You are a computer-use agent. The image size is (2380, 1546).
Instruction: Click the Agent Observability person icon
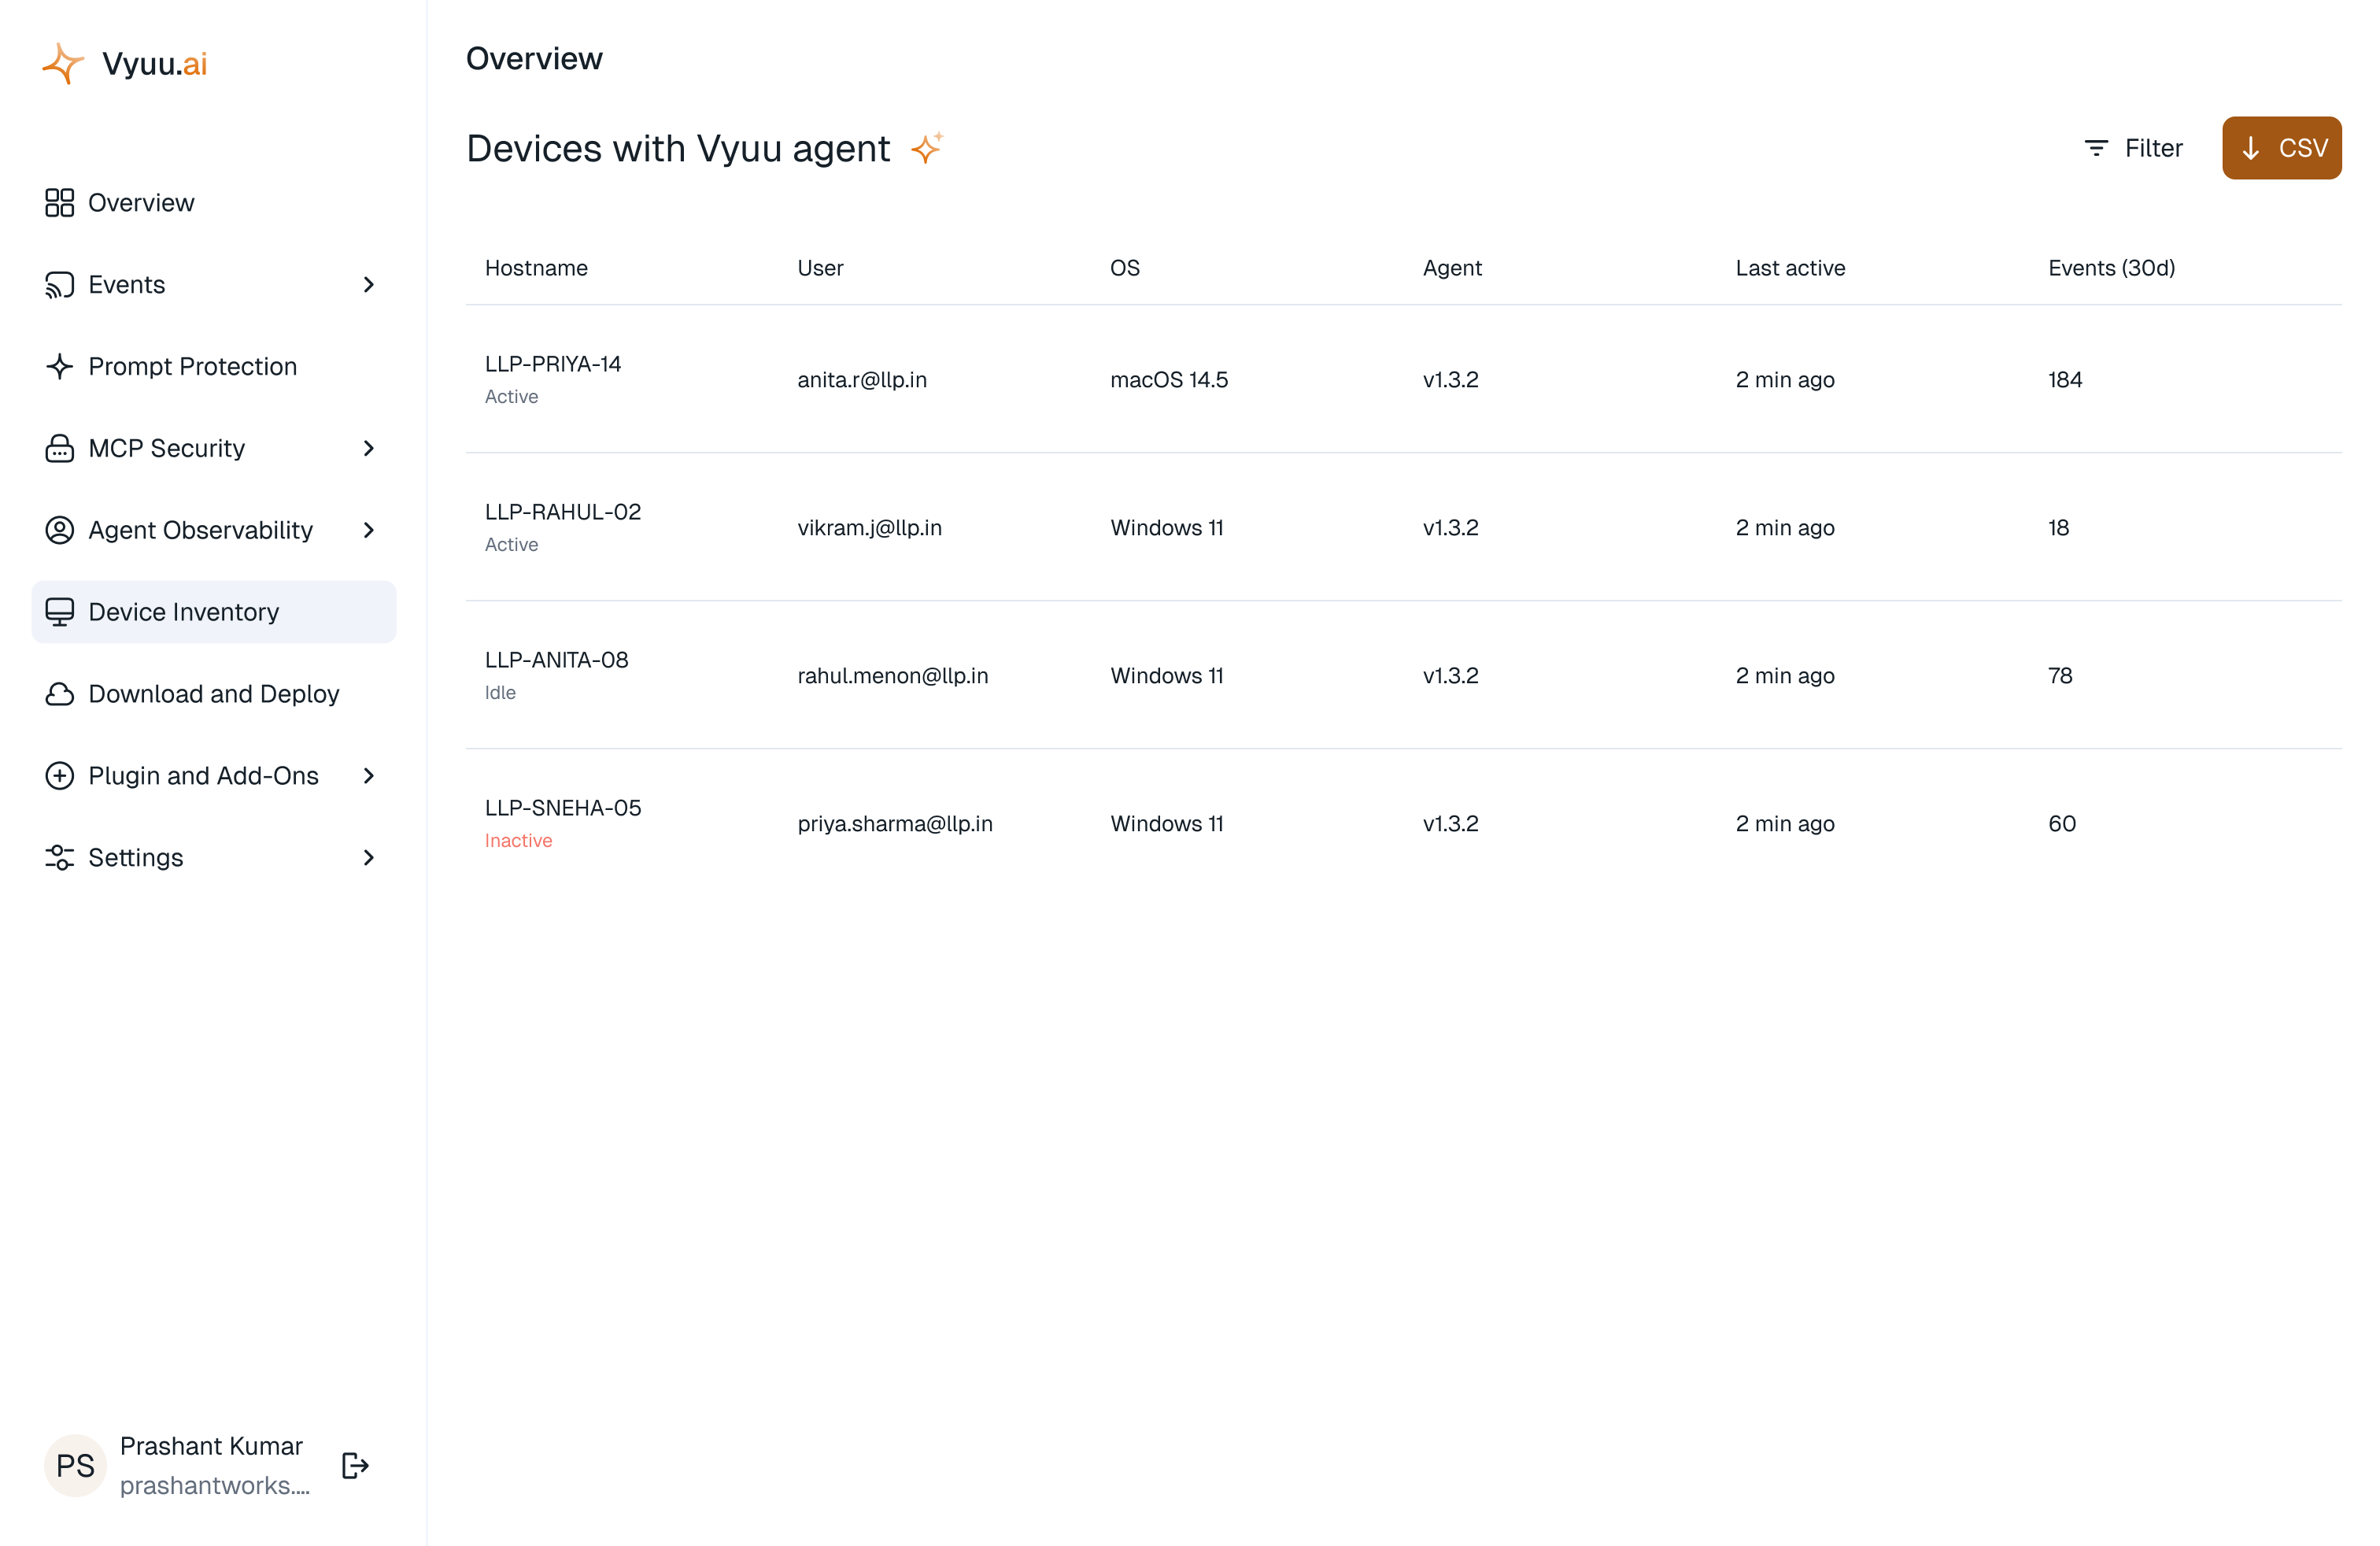coord(59,530)
